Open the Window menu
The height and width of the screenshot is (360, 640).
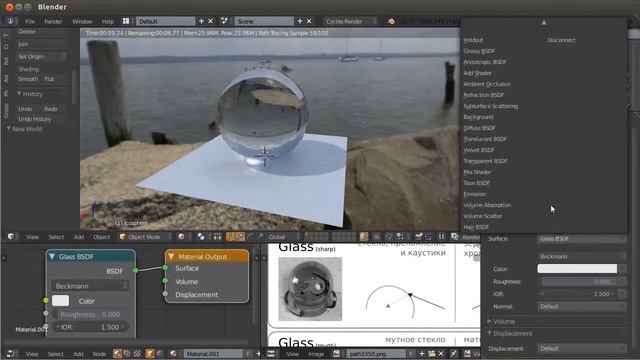point(82,21)
